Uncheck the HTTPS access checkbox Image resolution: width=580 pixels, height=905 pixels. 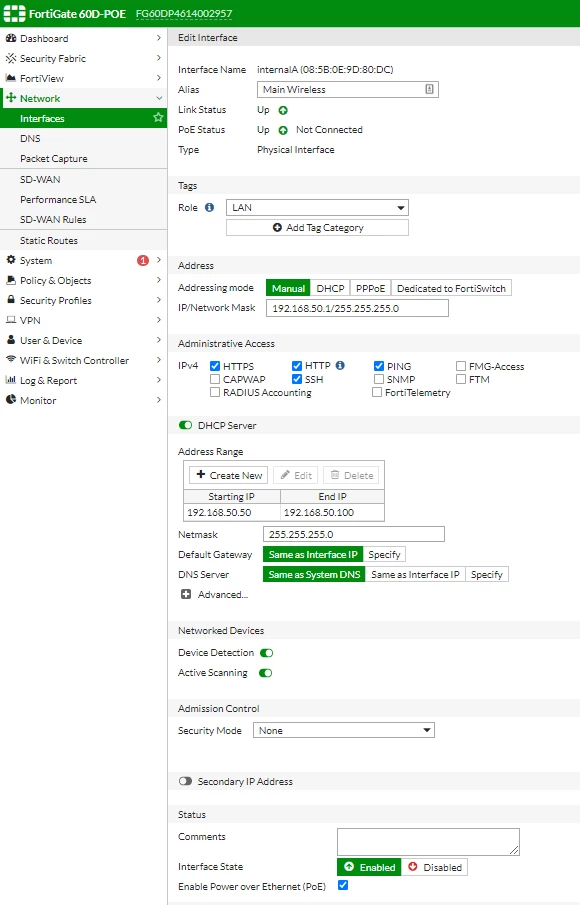(215, 366)
